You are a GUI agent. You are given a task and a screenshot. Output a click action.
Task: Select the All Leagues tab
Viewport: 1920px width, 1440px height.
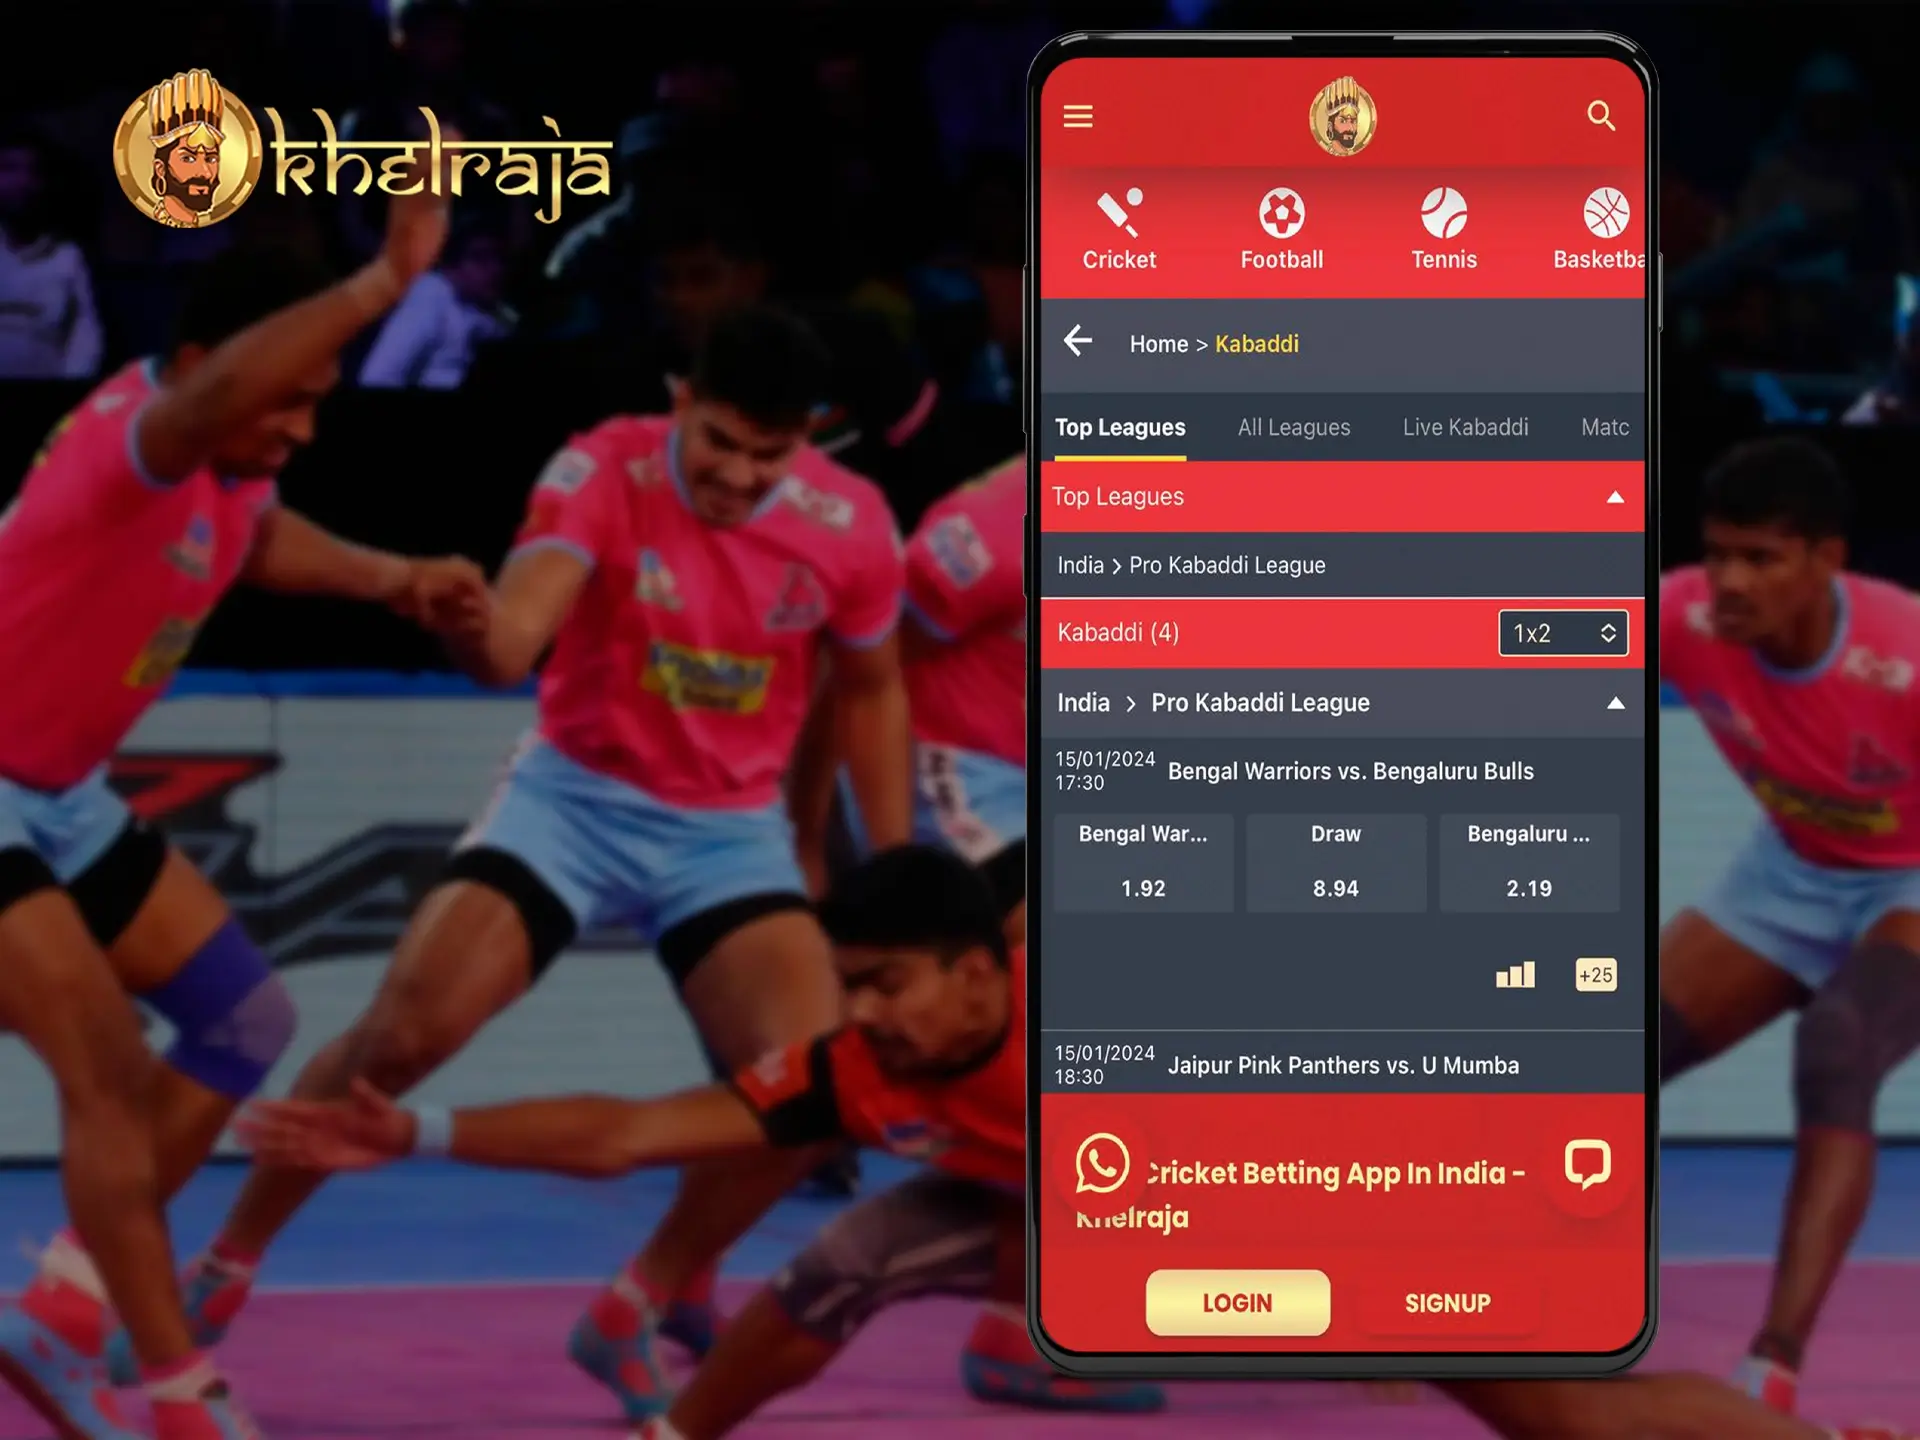[x=1293, y=427]
